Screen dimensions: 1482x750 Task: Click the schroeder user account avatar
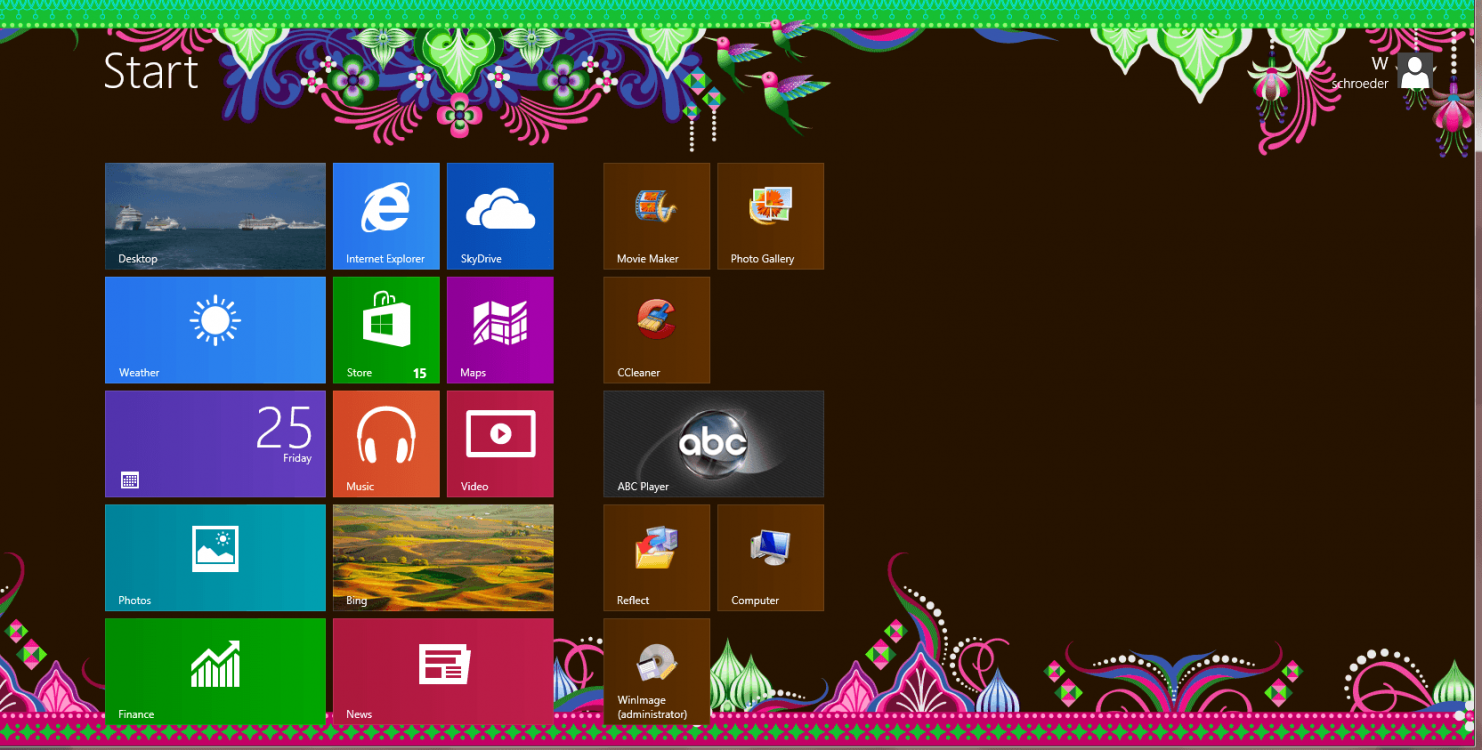(1413, 71)
